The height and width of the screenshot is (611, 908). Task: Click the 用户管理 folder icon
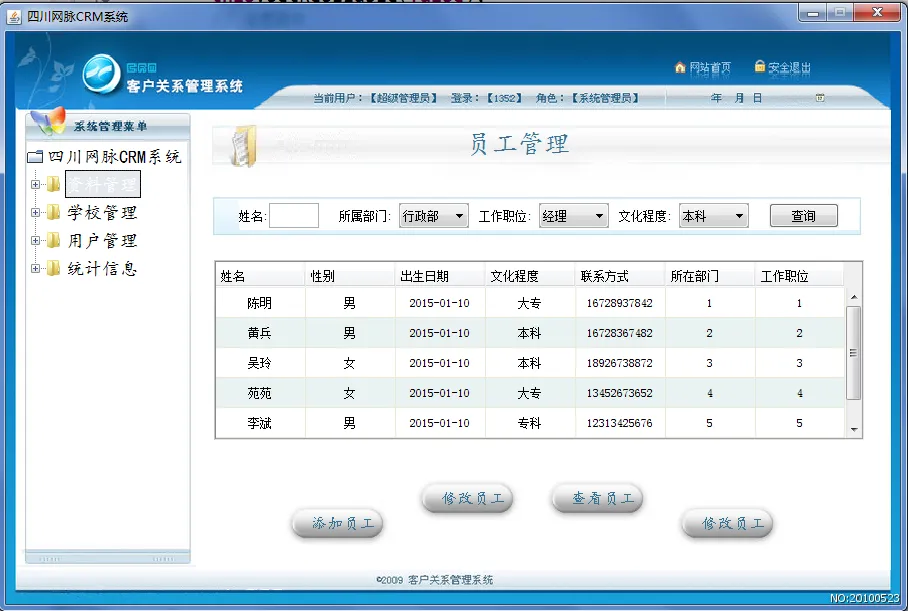click(54, 240)
